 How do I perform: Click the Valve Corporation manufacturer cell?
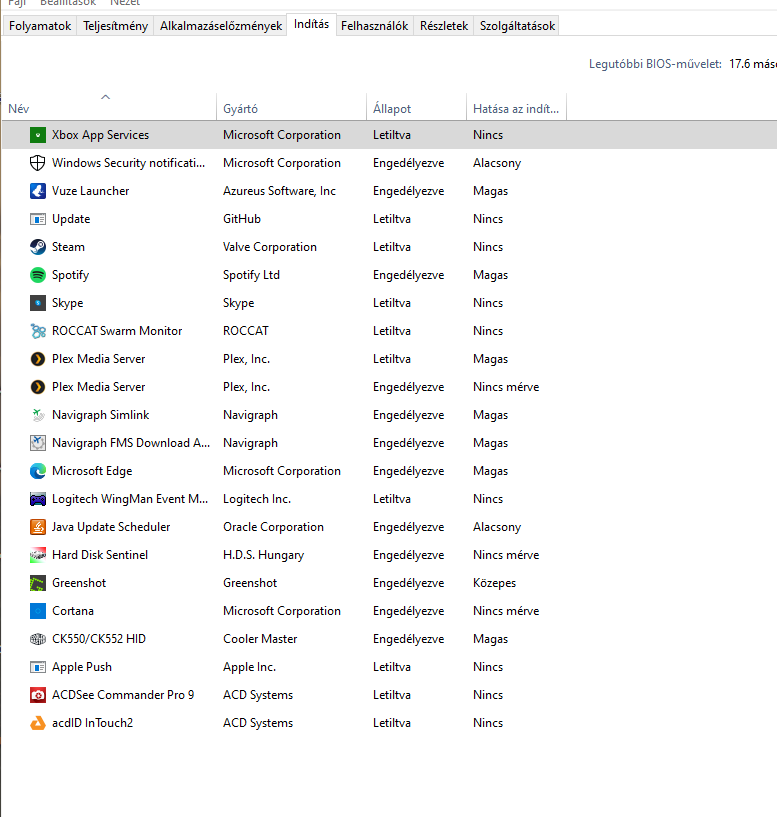pos(270,247)
